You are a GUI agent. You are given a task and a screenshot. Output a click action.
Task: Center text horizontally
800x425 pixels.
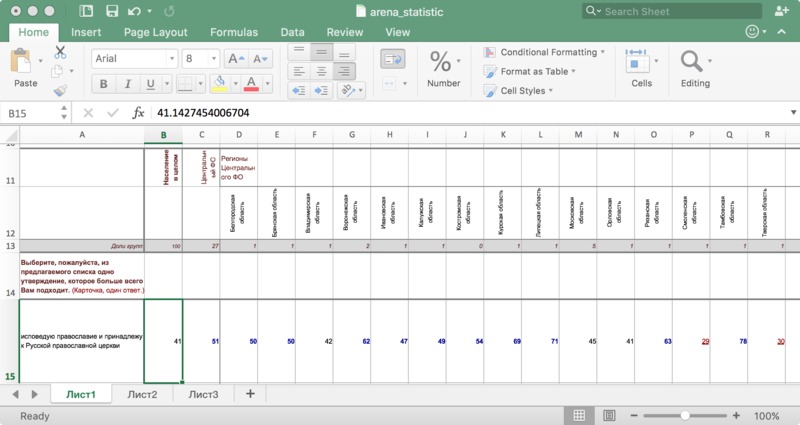[321, 71]
